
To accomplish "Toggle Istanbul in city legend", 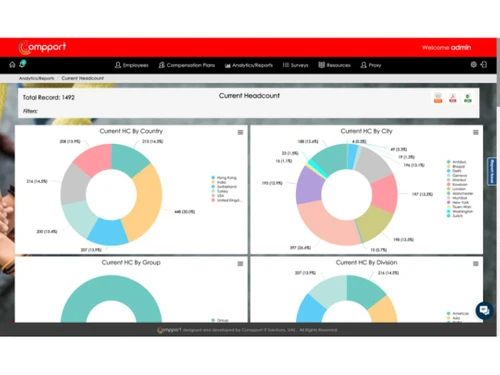I will (x=457, y=180).
